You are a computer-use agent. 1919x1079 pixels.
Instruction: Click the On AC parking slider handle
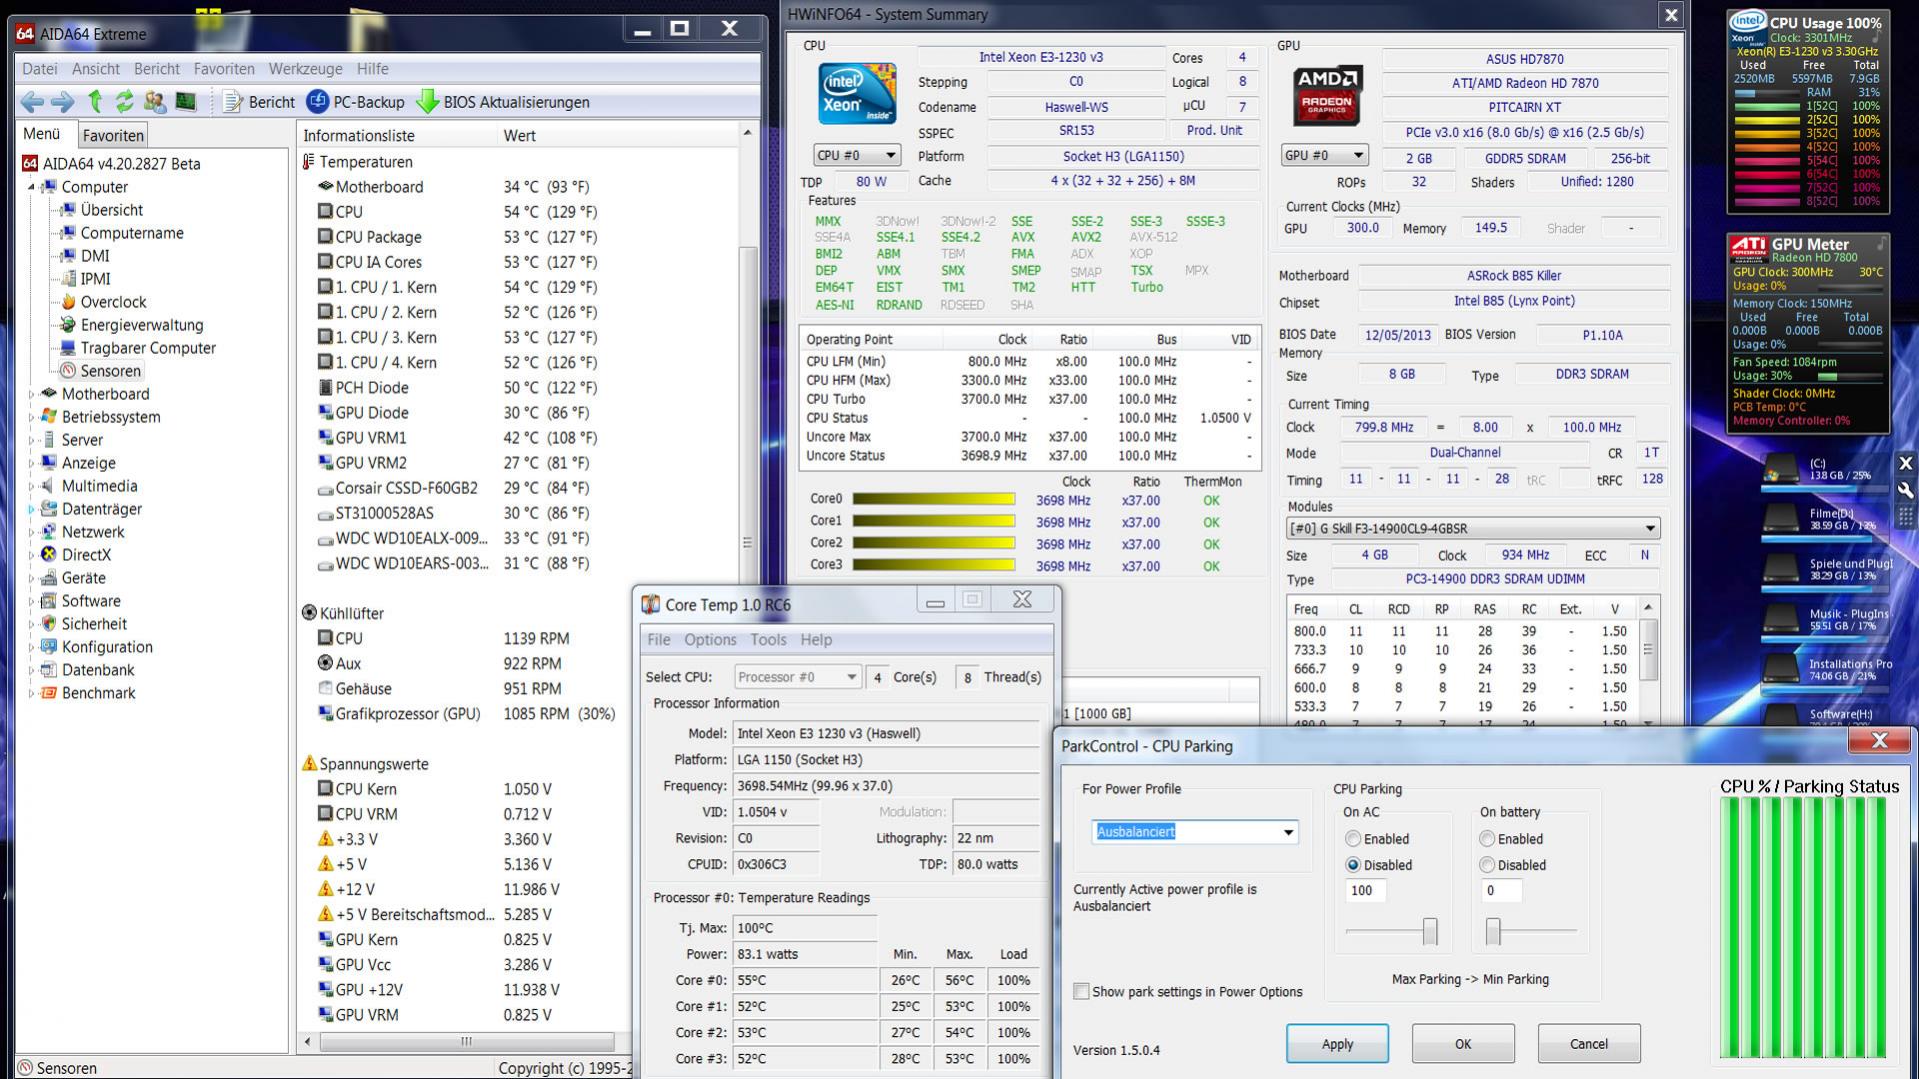tap(1430, 931)
